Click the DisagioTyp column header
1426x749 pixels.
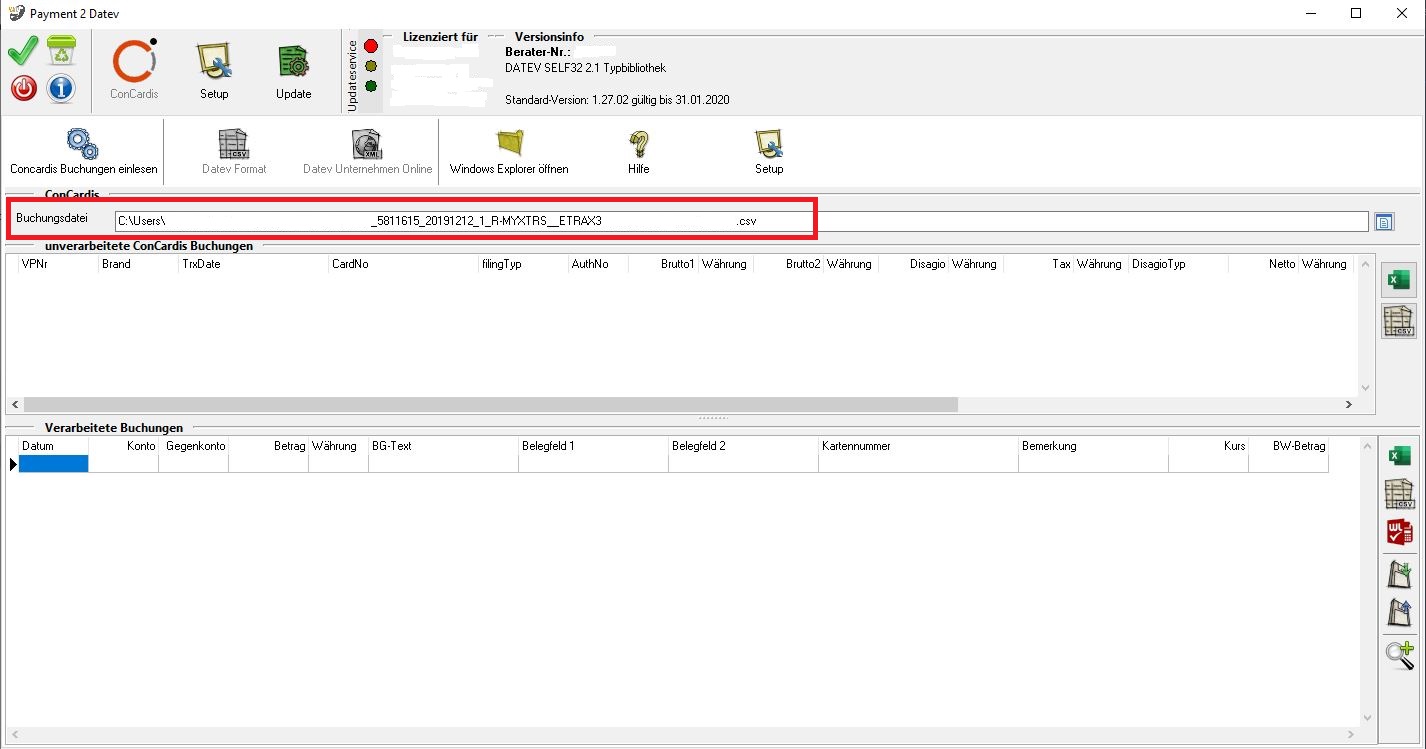pos(1178,264)
